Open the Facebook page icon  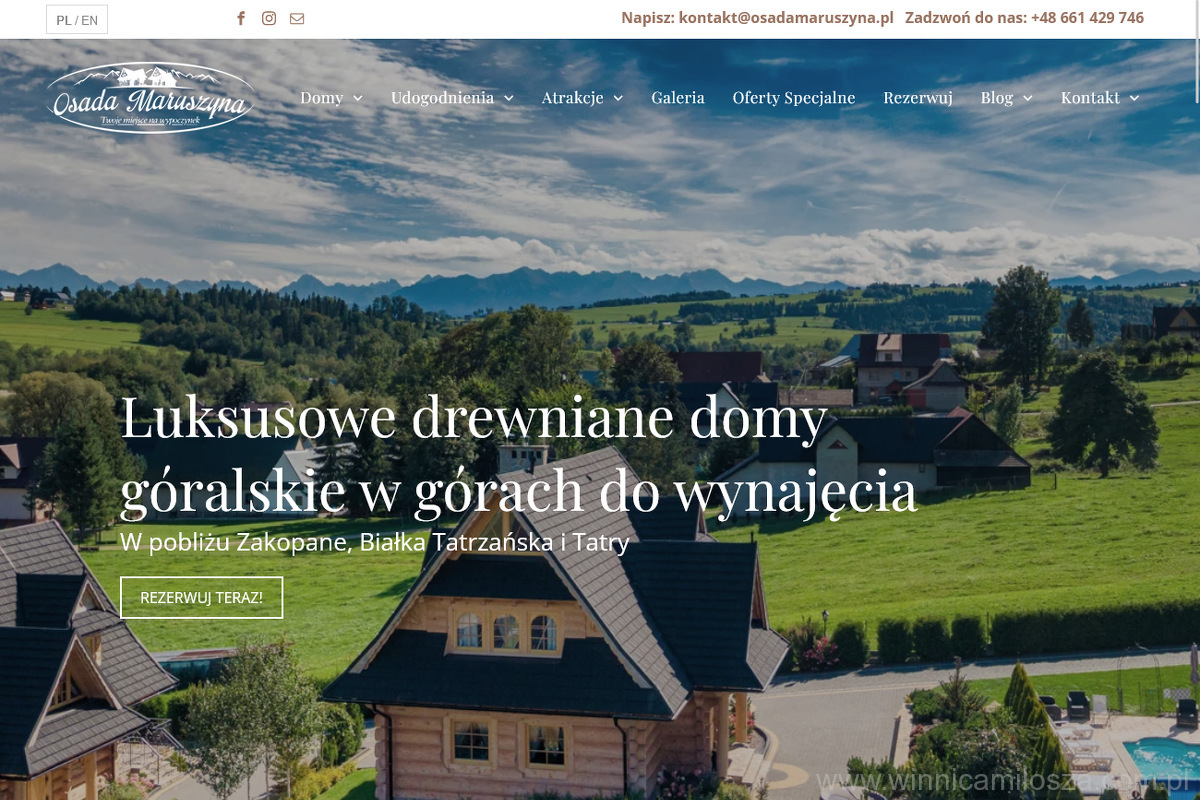tap(240, 18)
